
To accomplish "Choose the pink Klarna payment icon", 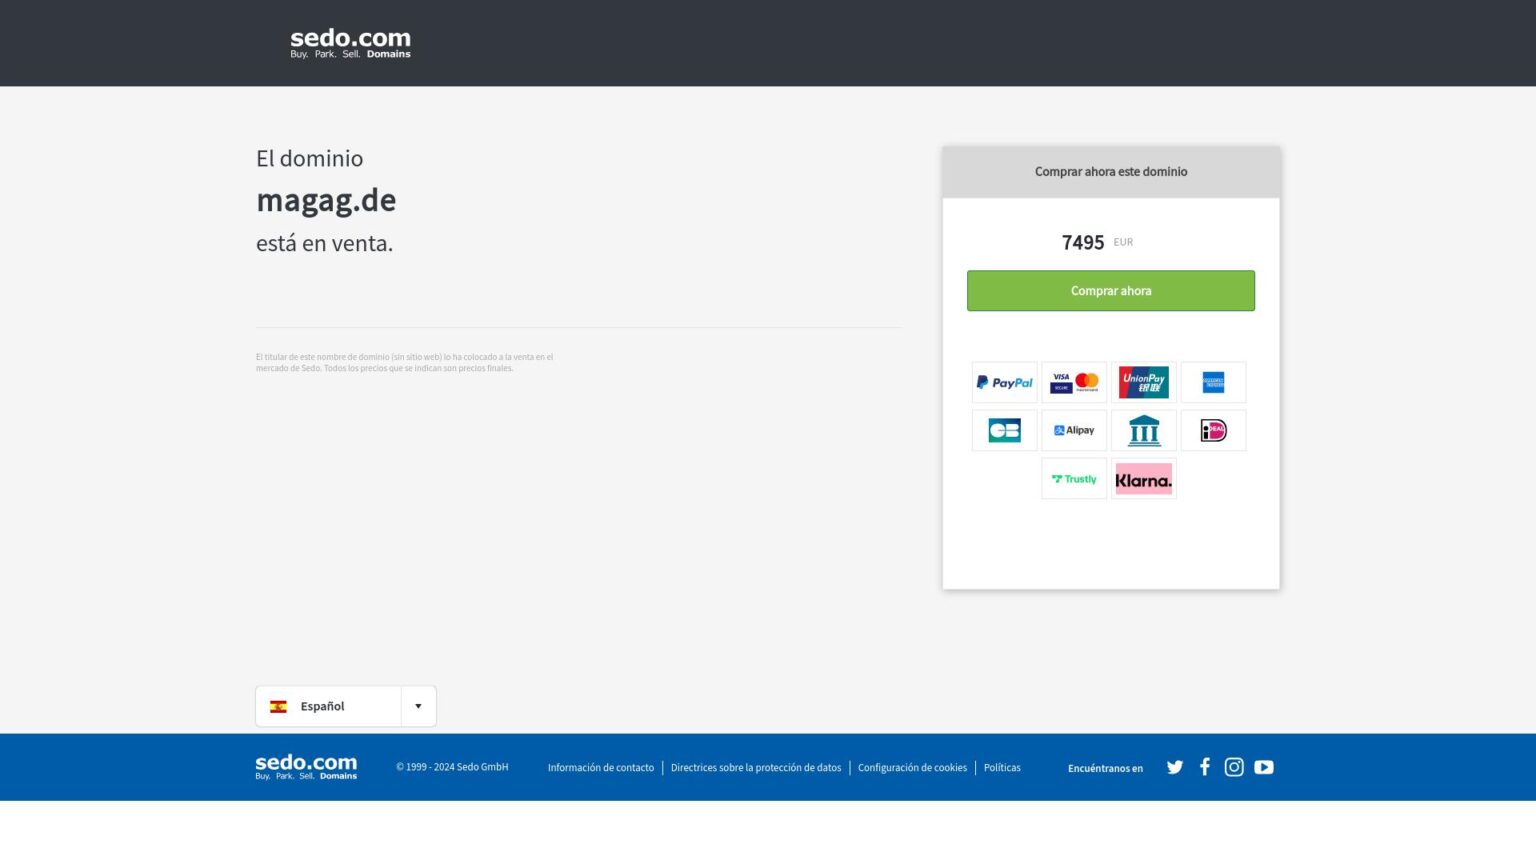I will (x=1143, y=479).
